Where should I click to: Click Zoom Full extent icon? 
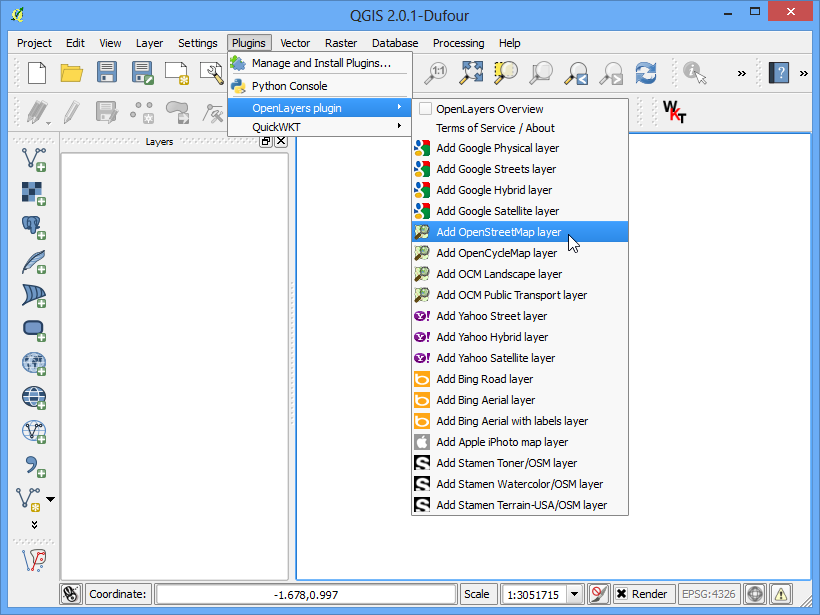pos(471,73)
